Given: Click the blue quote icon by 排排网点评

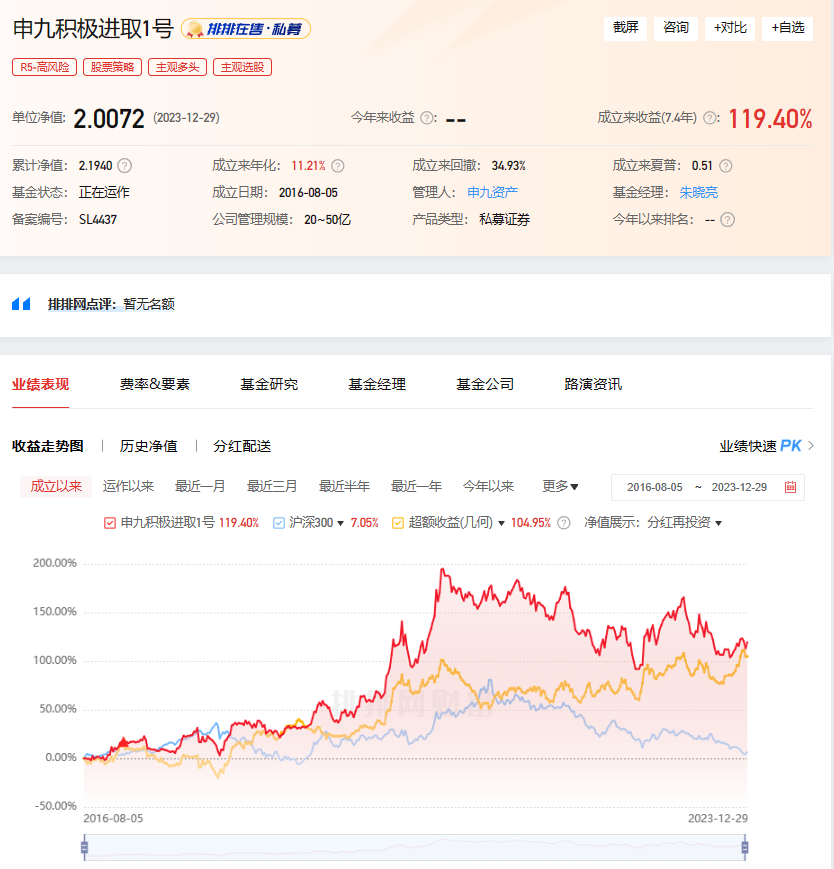Looking at the screenshot, I should point(21,304).
